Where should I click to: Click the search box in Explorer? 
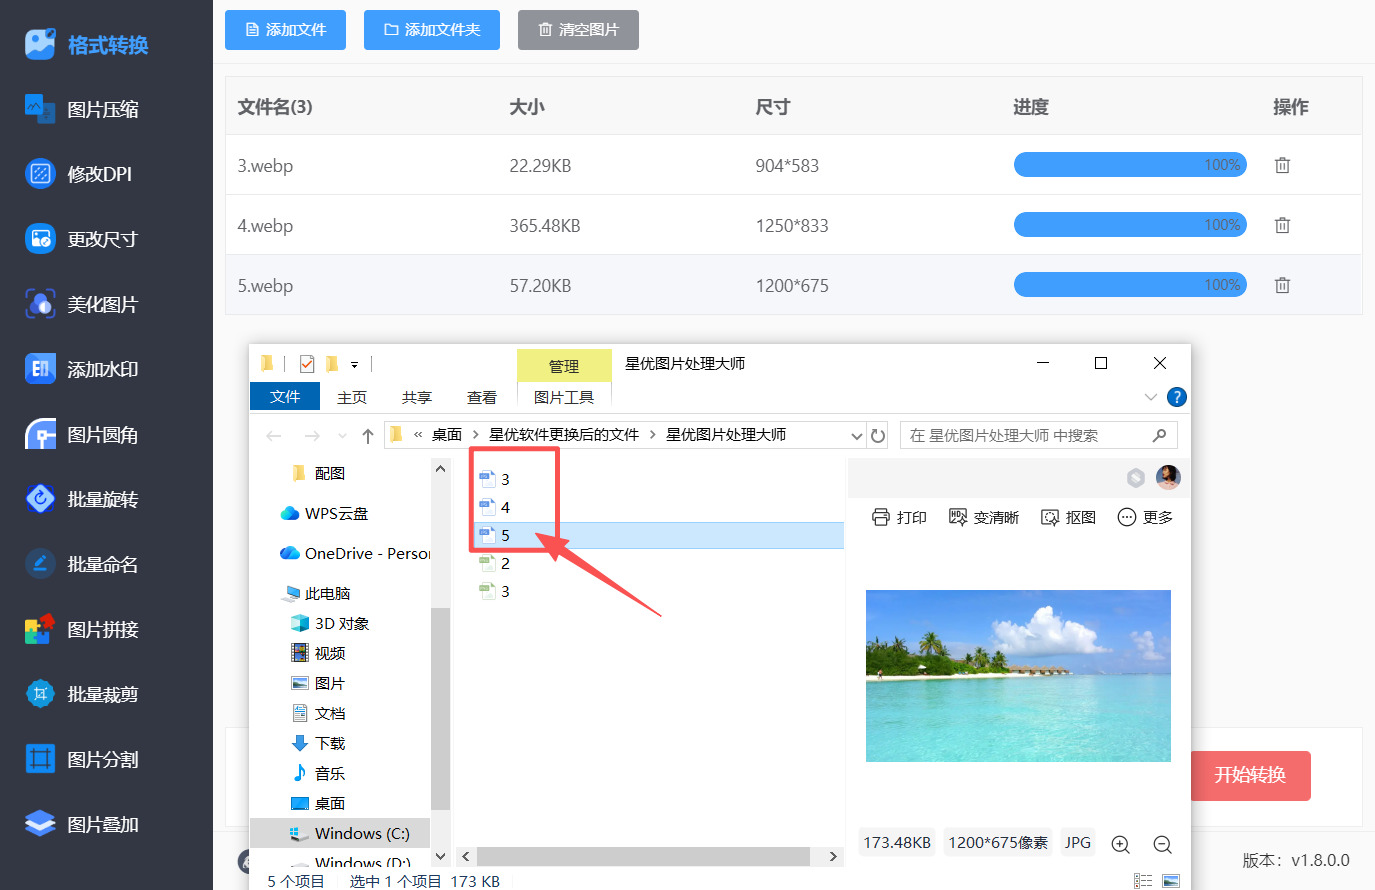click(1038, 435)
